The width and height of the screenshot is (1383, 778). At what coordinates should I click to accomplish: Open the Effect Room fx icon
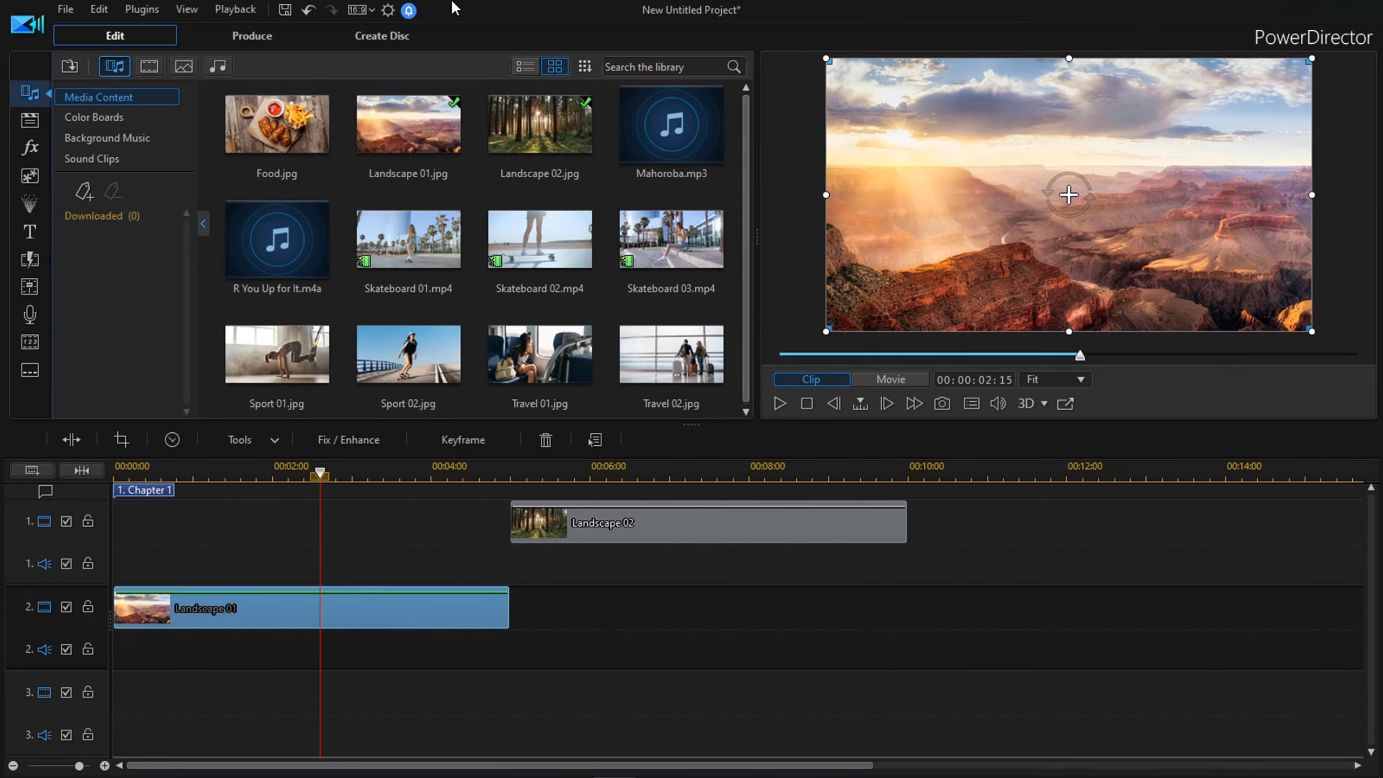(30, 148)
